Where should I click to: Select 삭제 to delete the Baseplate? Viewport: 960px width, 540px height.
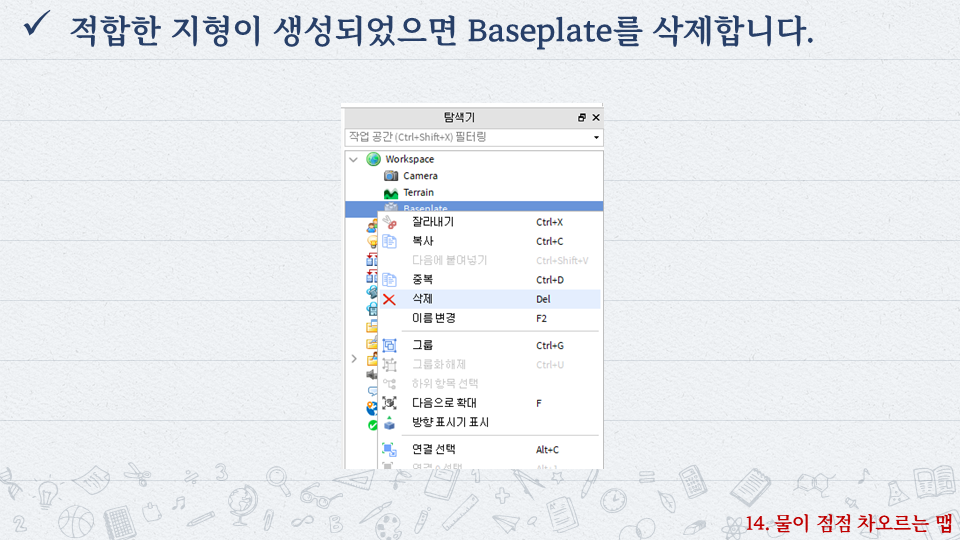(489, 299)
